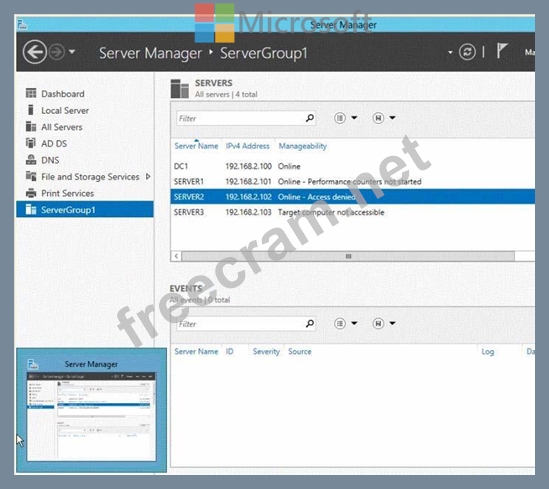Go back with the back arrow button
This screenshot has width=549, height=489.
click(34, 52)
